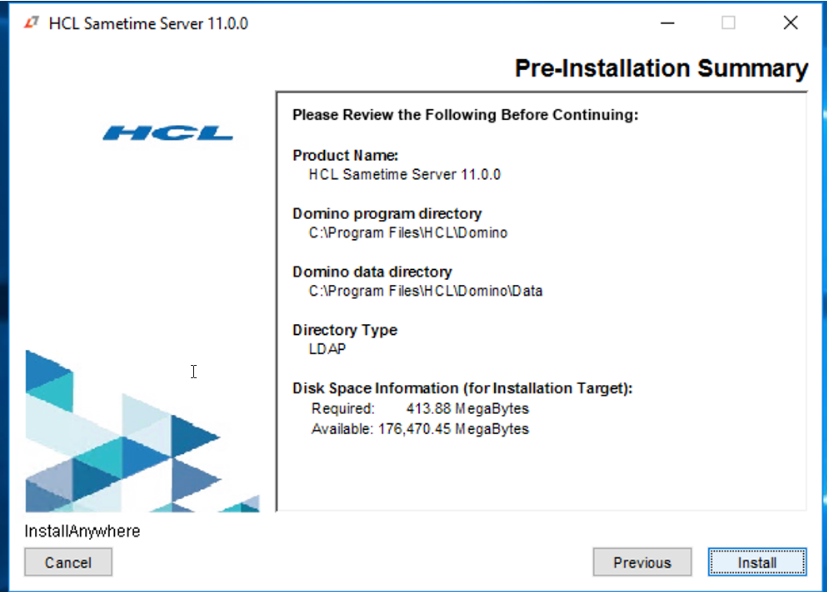The height and width of the screenshot is (592, 827).
Task: Click the window title text HCL Sametime Server 11.0.0
Action: (x=148, y=23)
